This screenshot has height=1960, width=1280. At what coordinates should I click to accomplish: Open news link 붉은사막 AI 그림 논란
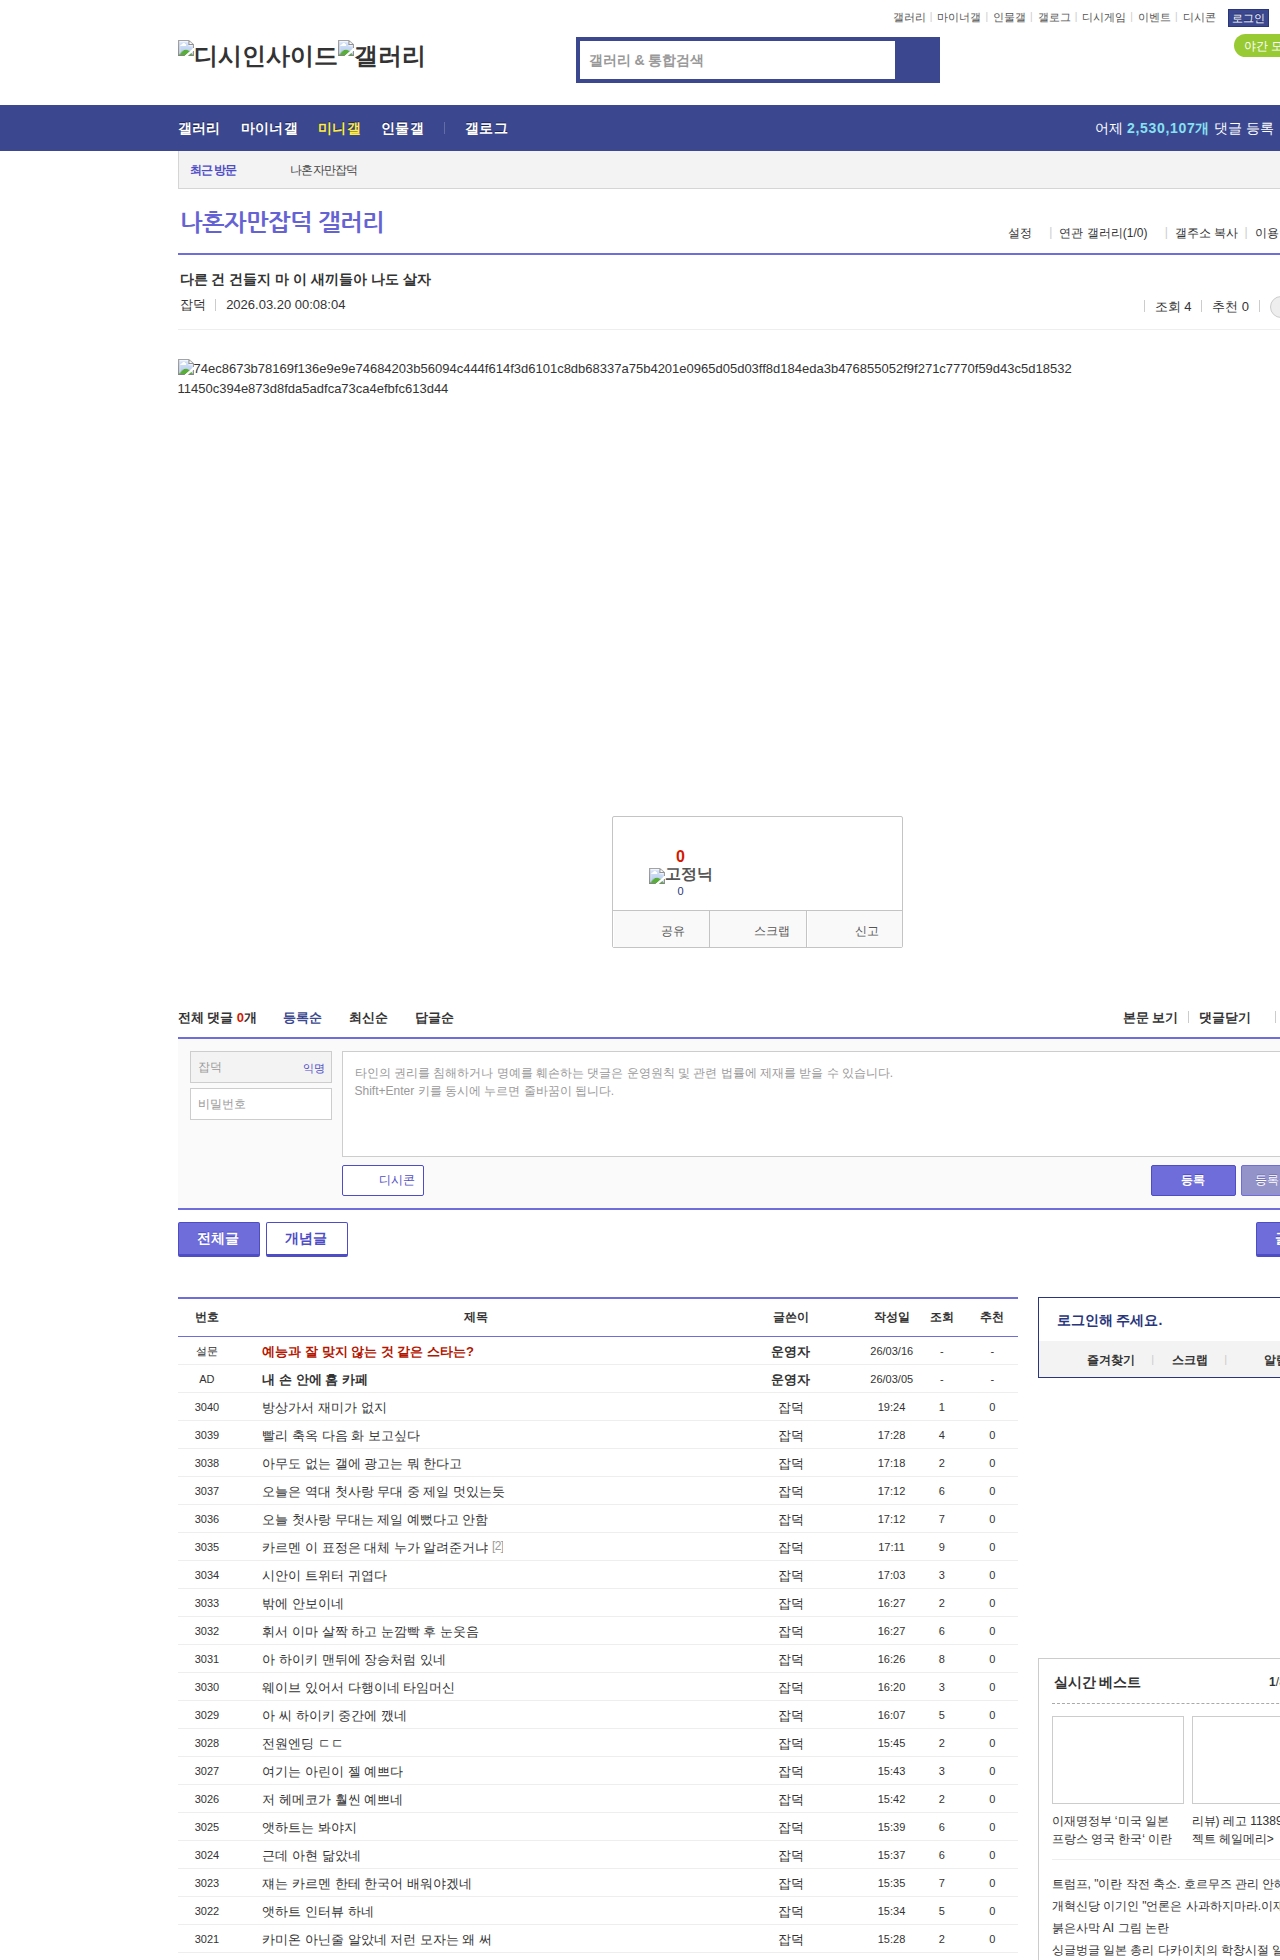pos(1110,1927)
